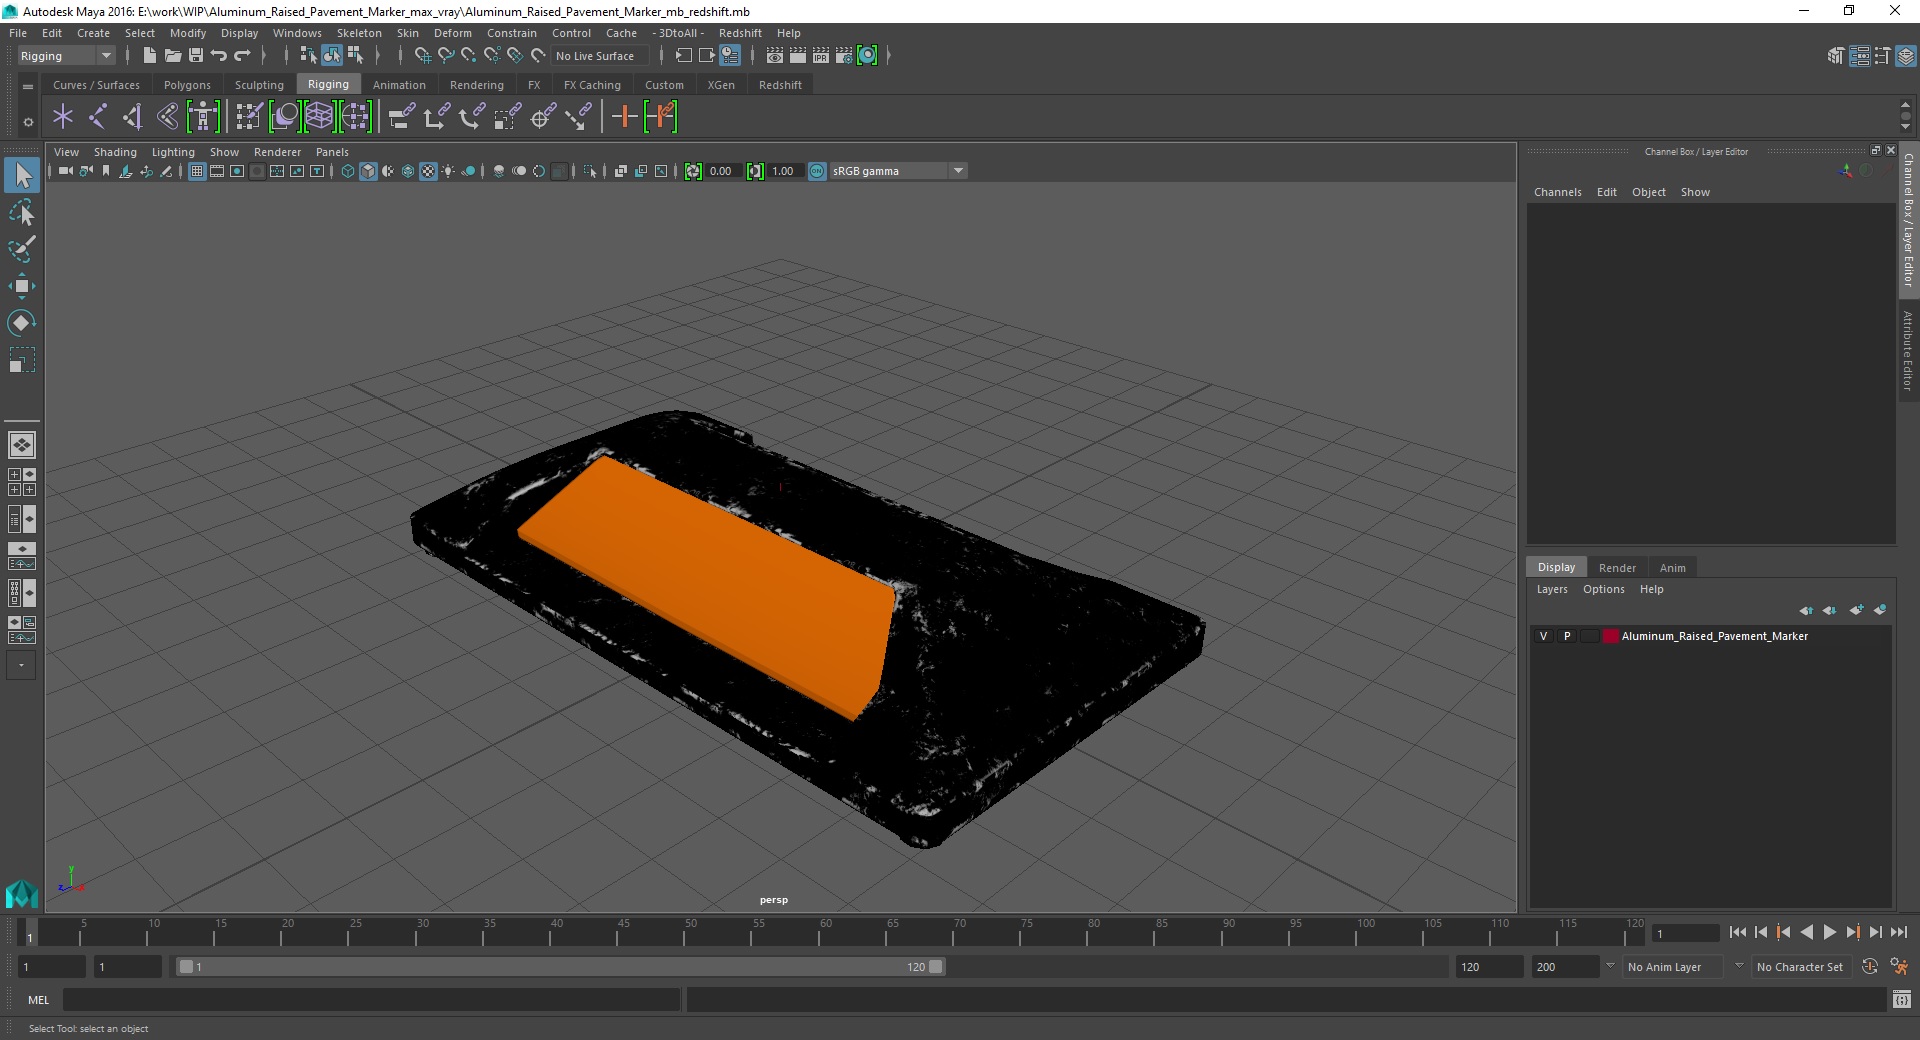1920x1040 pixels.
Task: Click the Undo arrow icon
Action: pyautogui.click(x=219, y=56)
